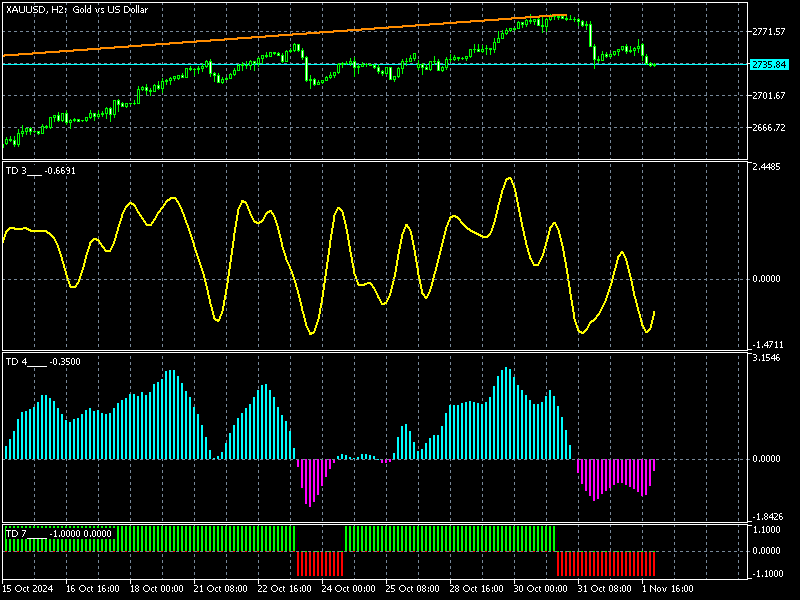Click the 1 Nov 16:00 time label

pyautogui.click(x=667, y=588)
